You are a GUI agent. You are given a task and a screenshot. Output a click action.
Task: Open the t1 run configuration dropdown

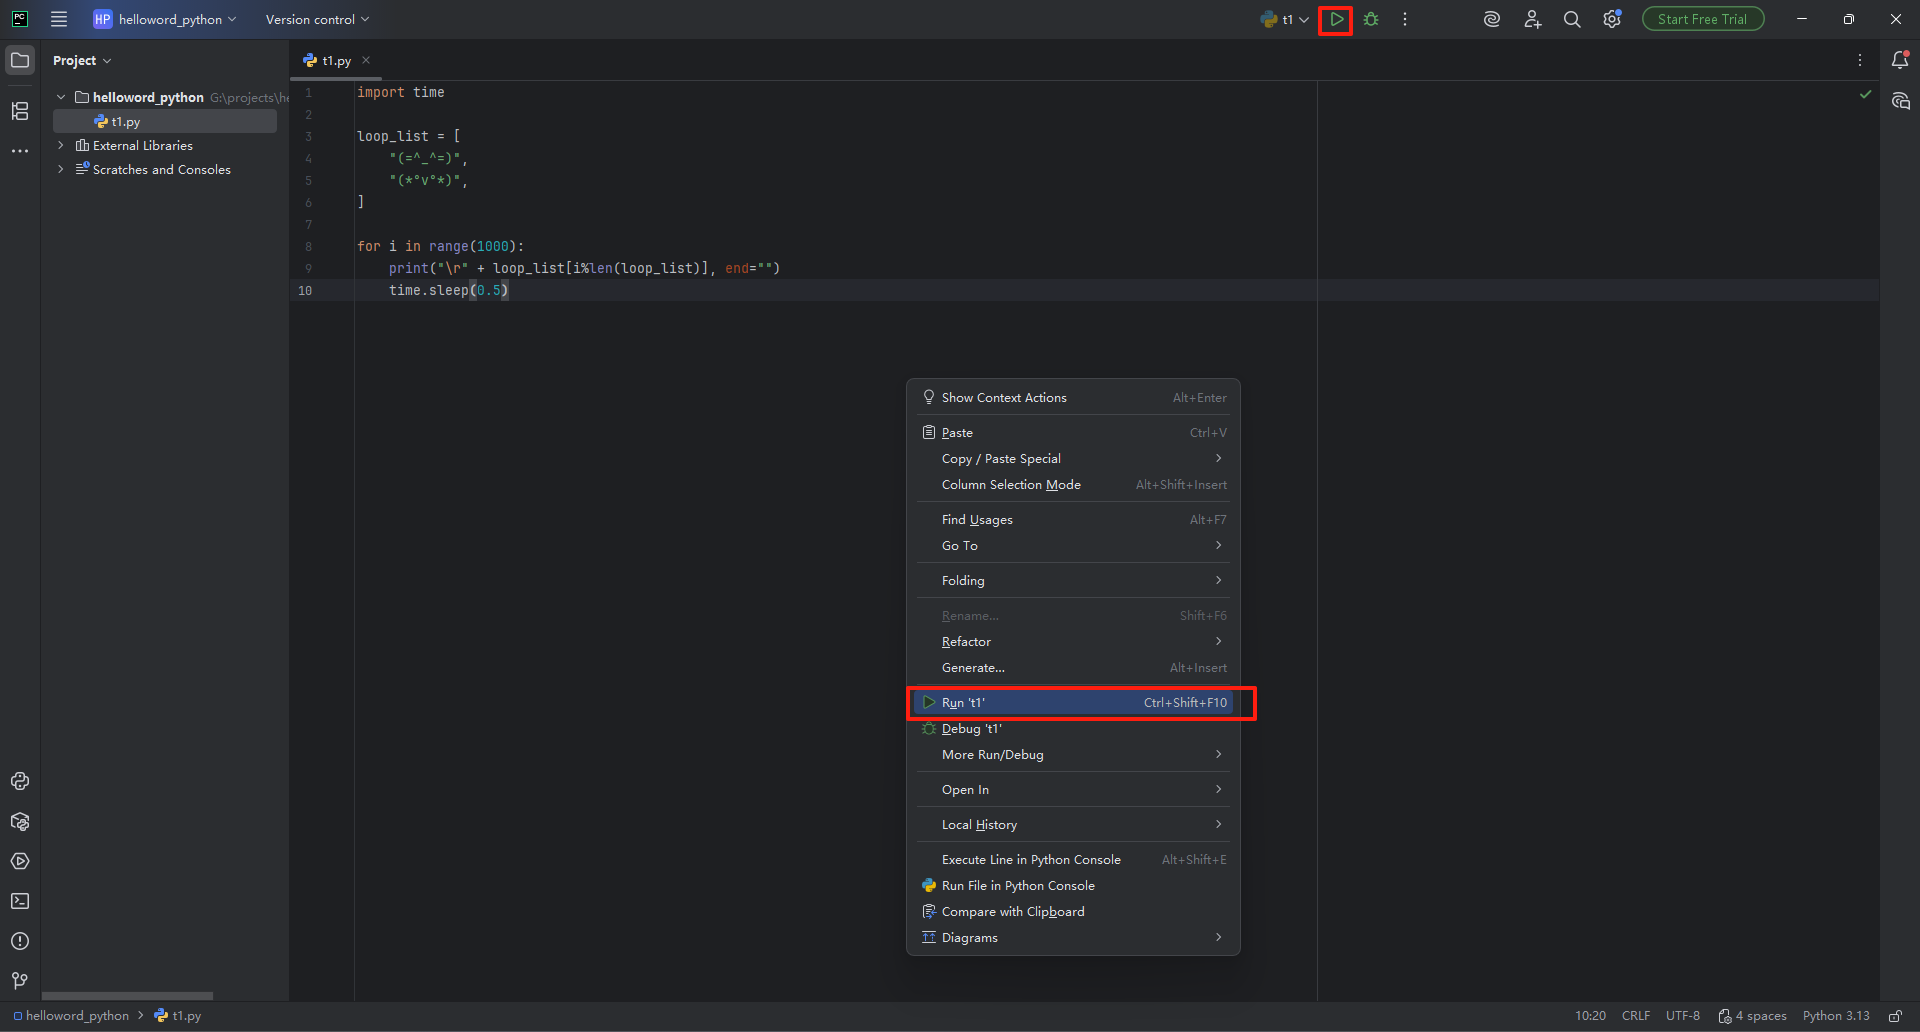click(1286, 20)
